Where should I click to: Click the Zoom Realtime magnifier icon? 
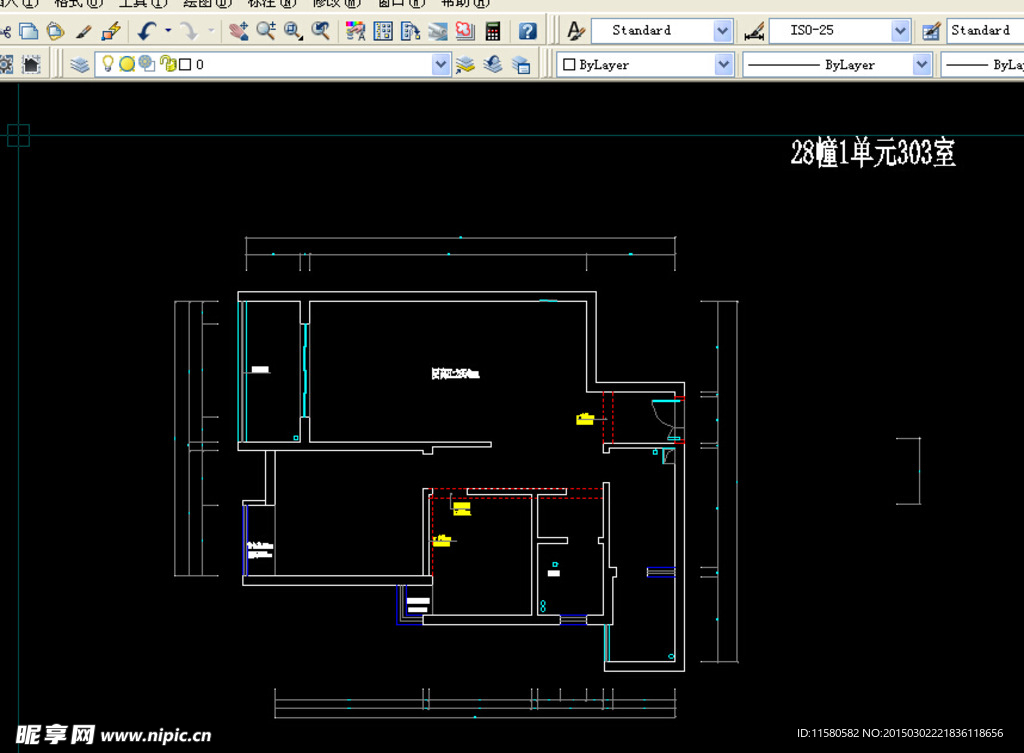(x=266, y=31)
